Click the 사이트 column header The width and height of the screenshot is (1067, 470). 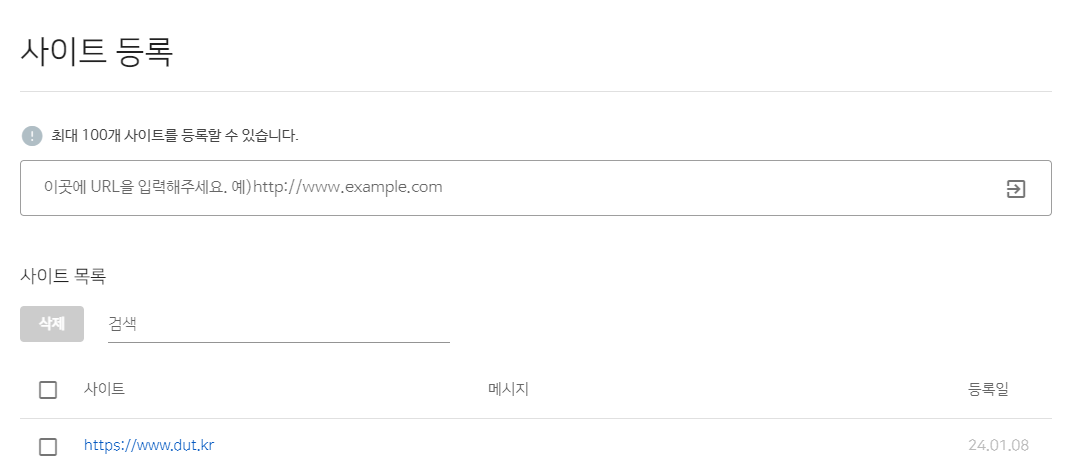pyautogui.click(x=104, y=390)
